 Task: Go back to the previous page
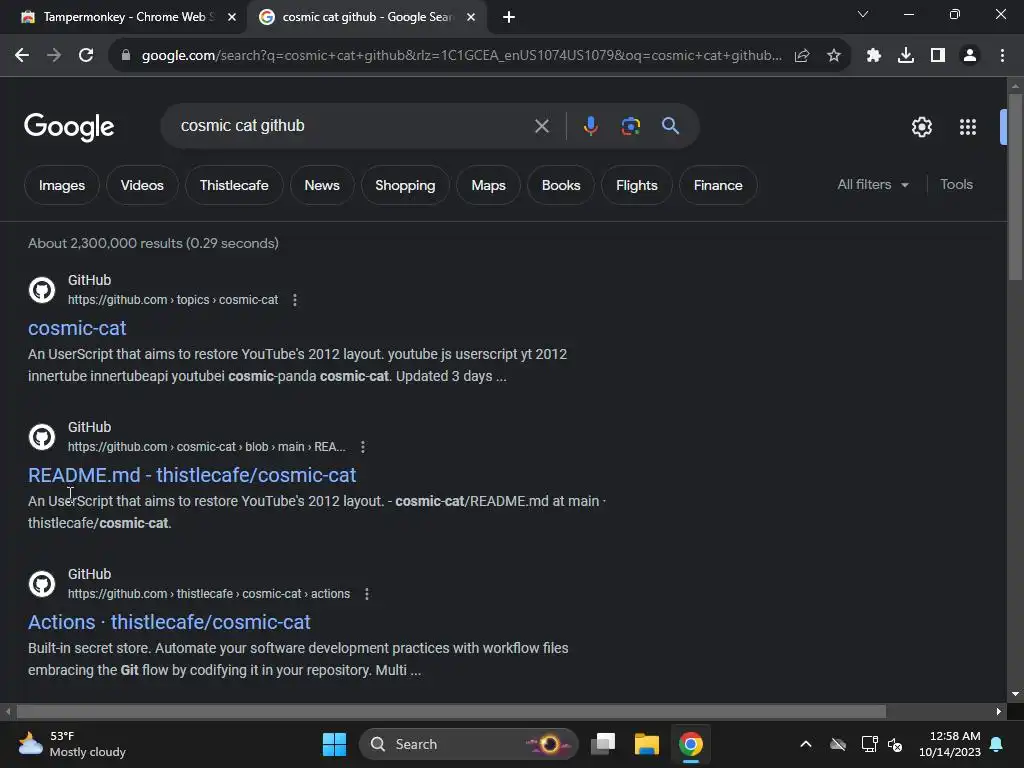[22, 56]
